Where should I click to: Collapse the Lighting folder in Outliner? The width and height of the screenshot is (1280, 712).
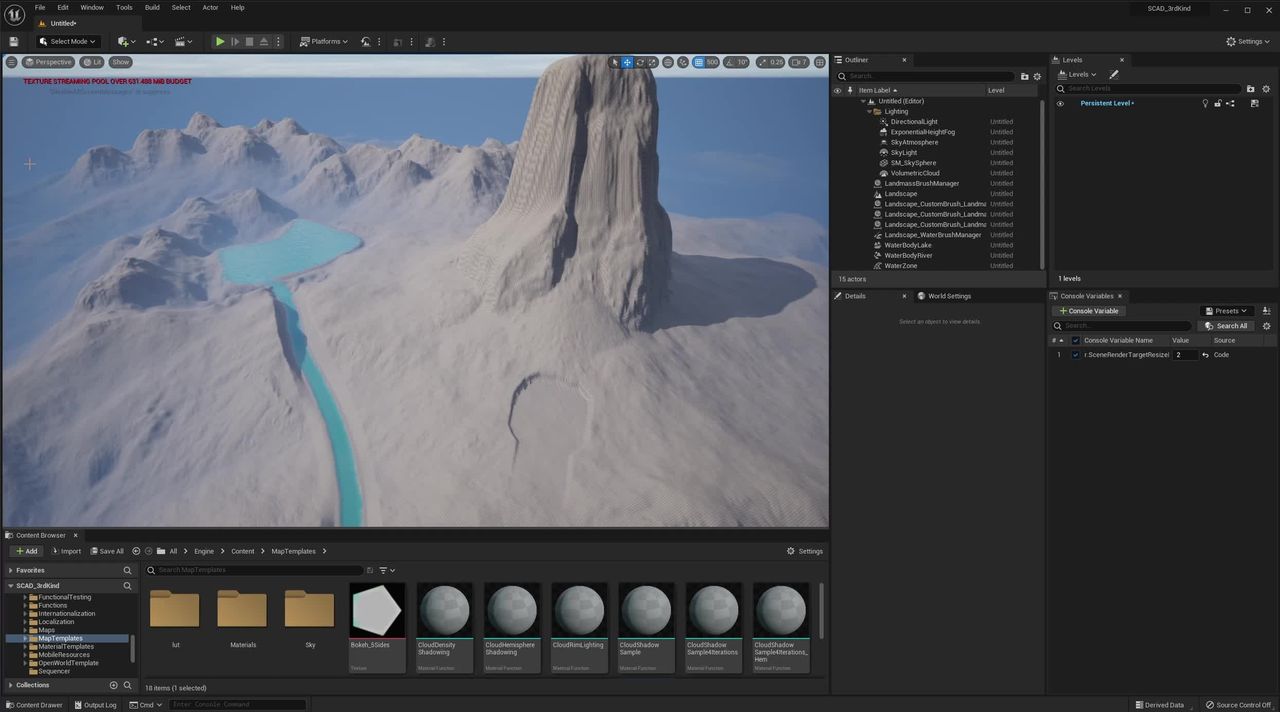point(870,111)
